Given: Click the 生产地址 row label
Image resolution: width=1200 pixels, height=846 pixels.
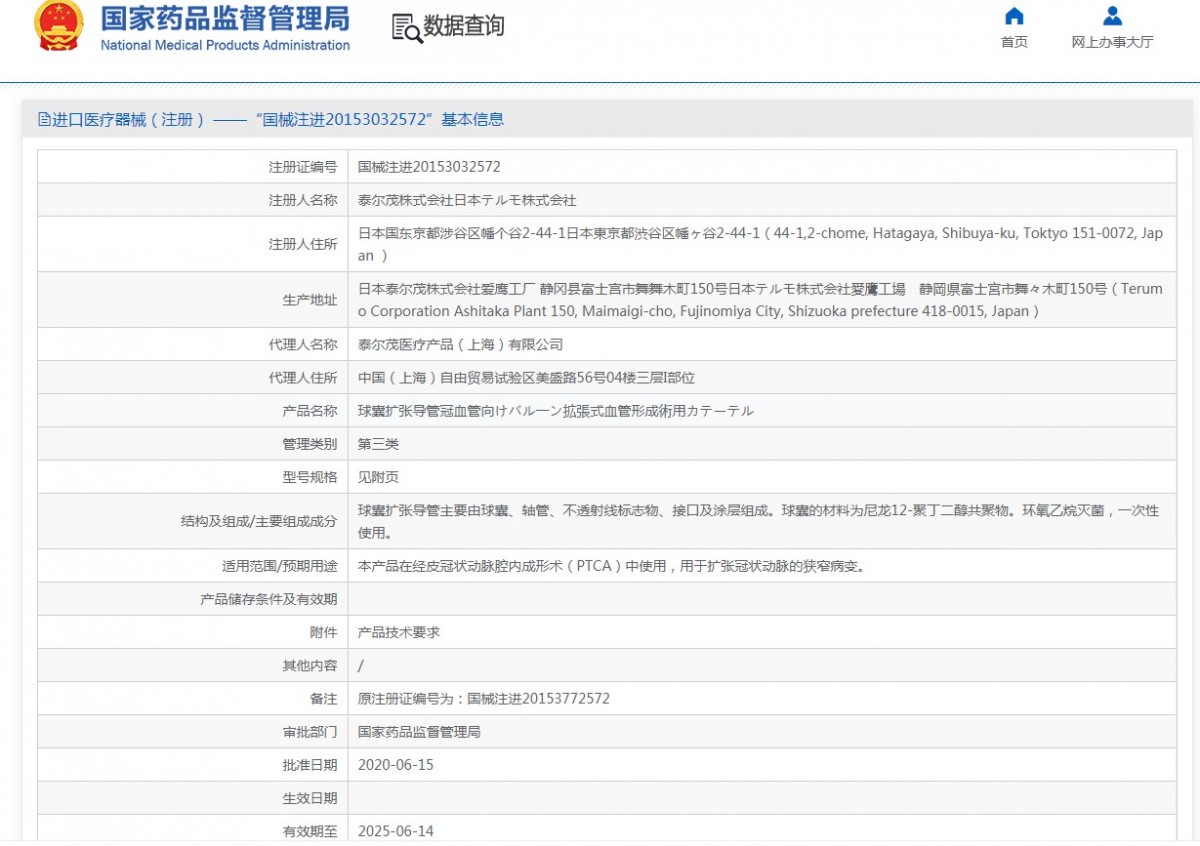Looking at the screenshot, I should (x=310, y=300).
